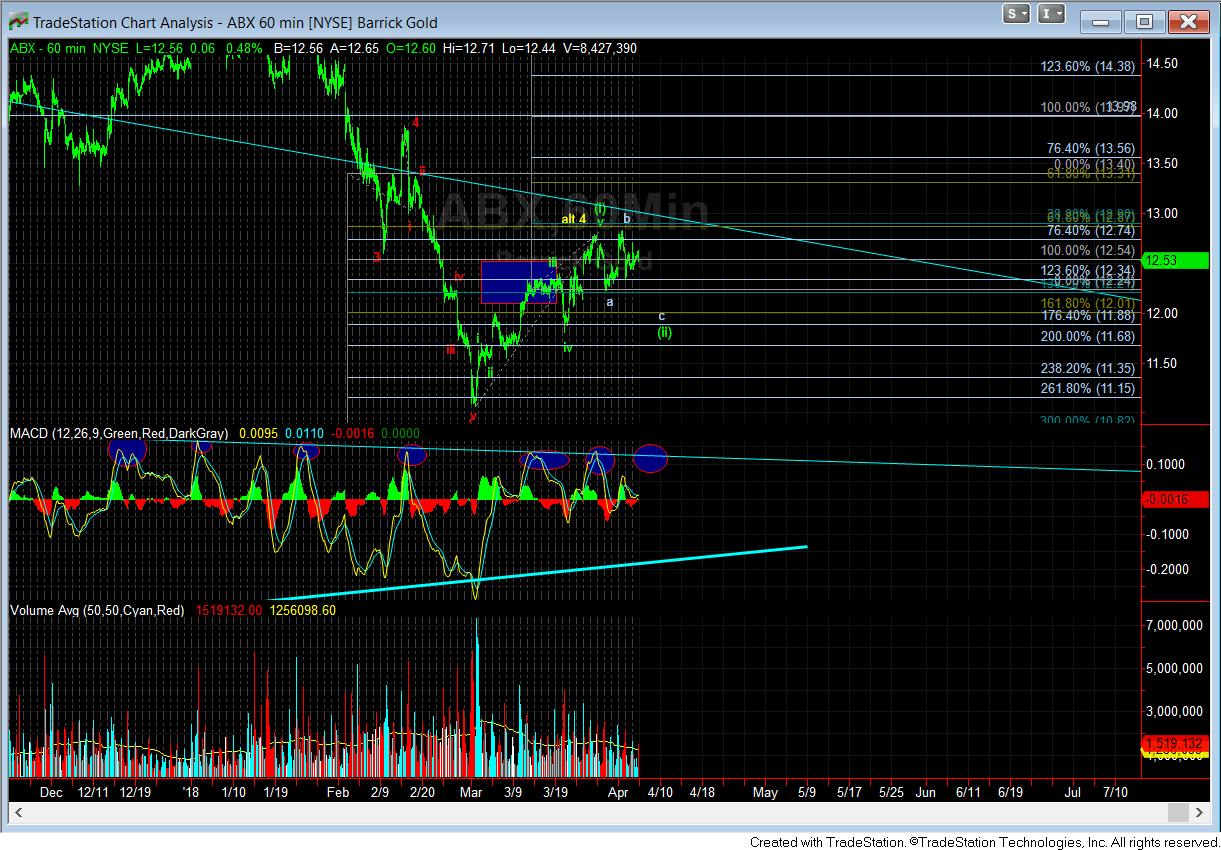This screenshot has height=850, width=1221.
Task: Click the 11.50 price axis label
Action: pos(1162,363)
